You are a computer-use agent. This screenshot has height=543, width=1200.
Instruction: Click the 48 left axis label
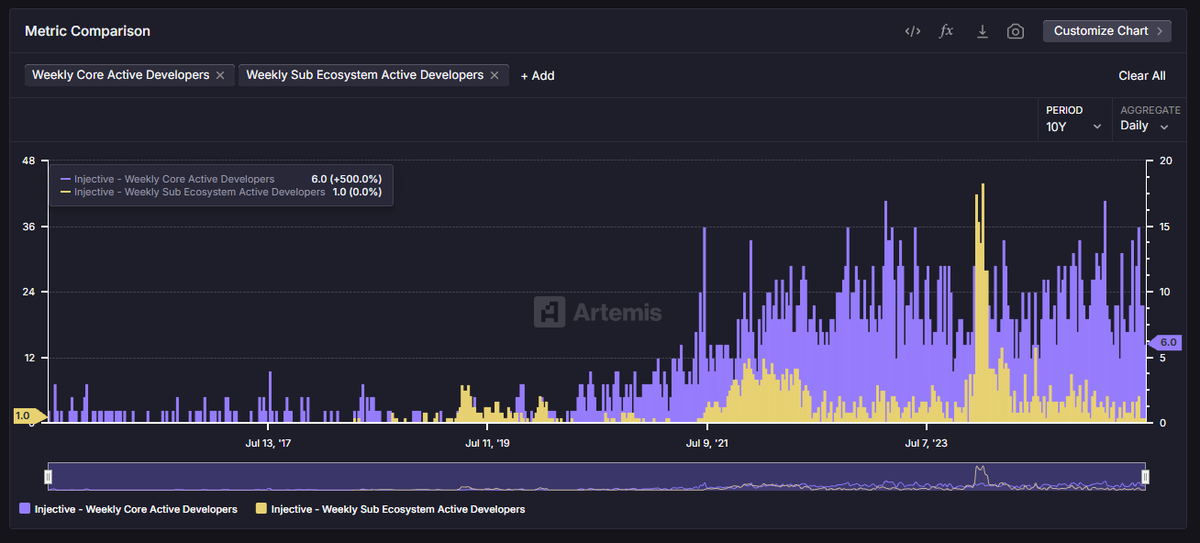(x=28, y=161)
